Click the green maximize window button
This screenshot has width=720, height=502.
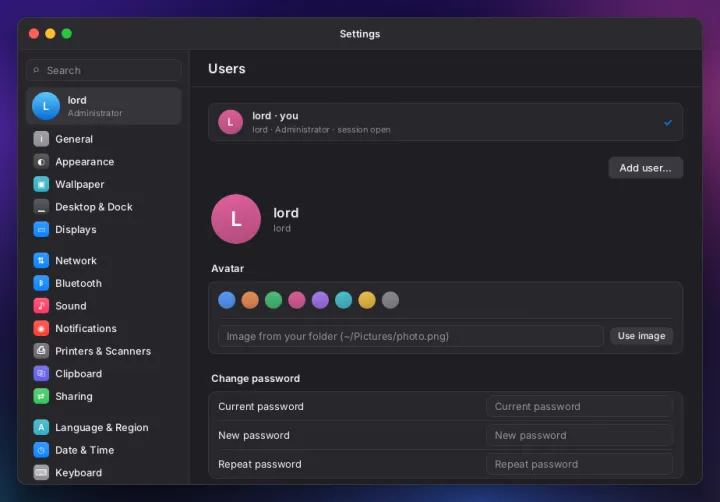click(x=67, y=34)
